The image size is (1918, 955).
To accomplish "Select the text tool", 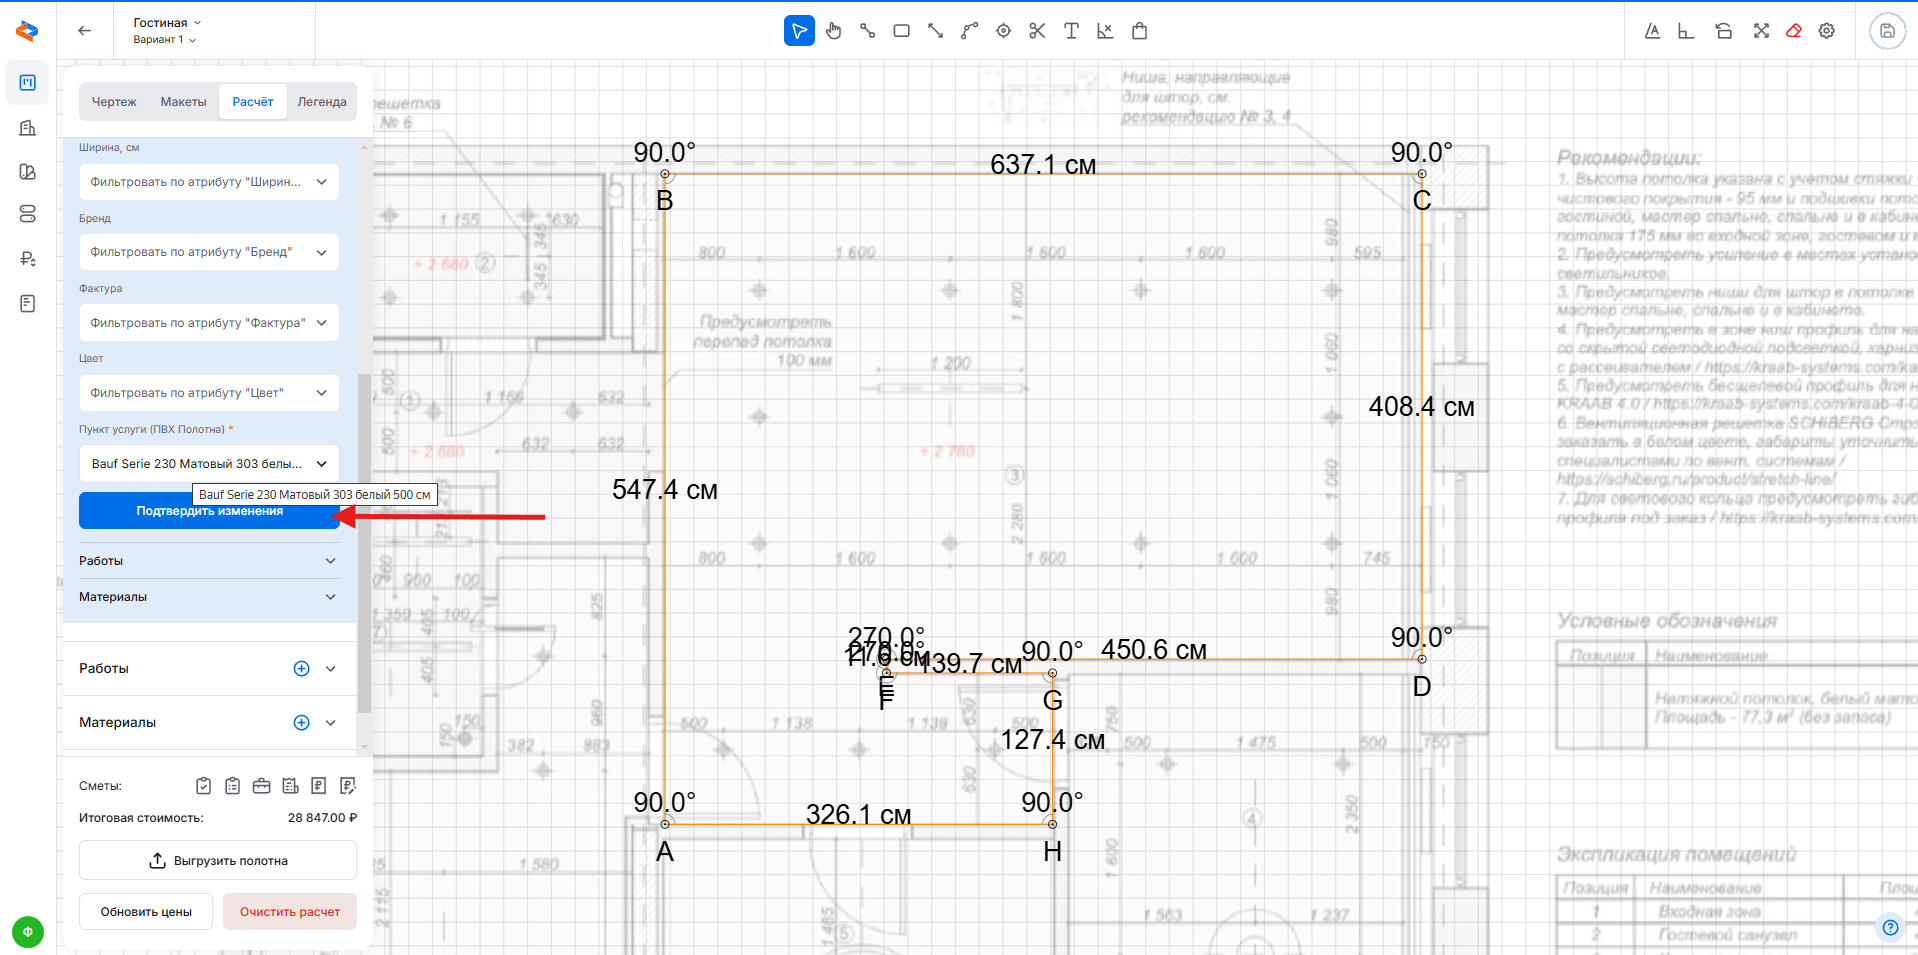I will [1071, 31].
